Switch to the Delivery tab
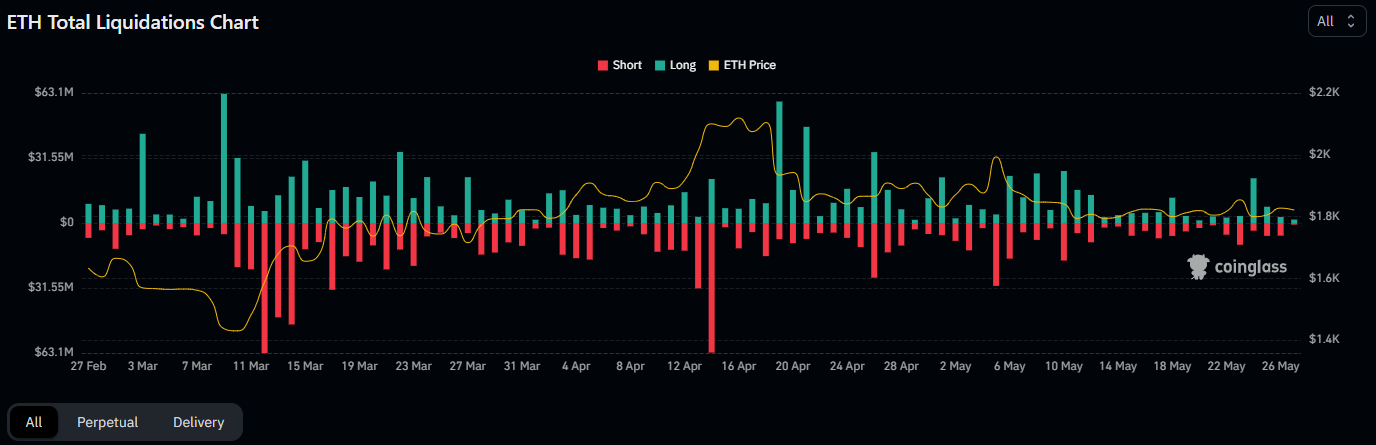This screenshot has width=1376, height=445. [x=198, y=422]
